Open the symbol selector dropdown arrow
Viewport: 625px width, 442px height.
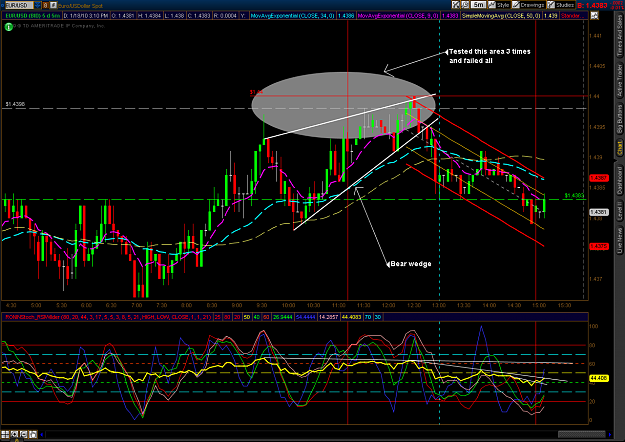[37, 5]
